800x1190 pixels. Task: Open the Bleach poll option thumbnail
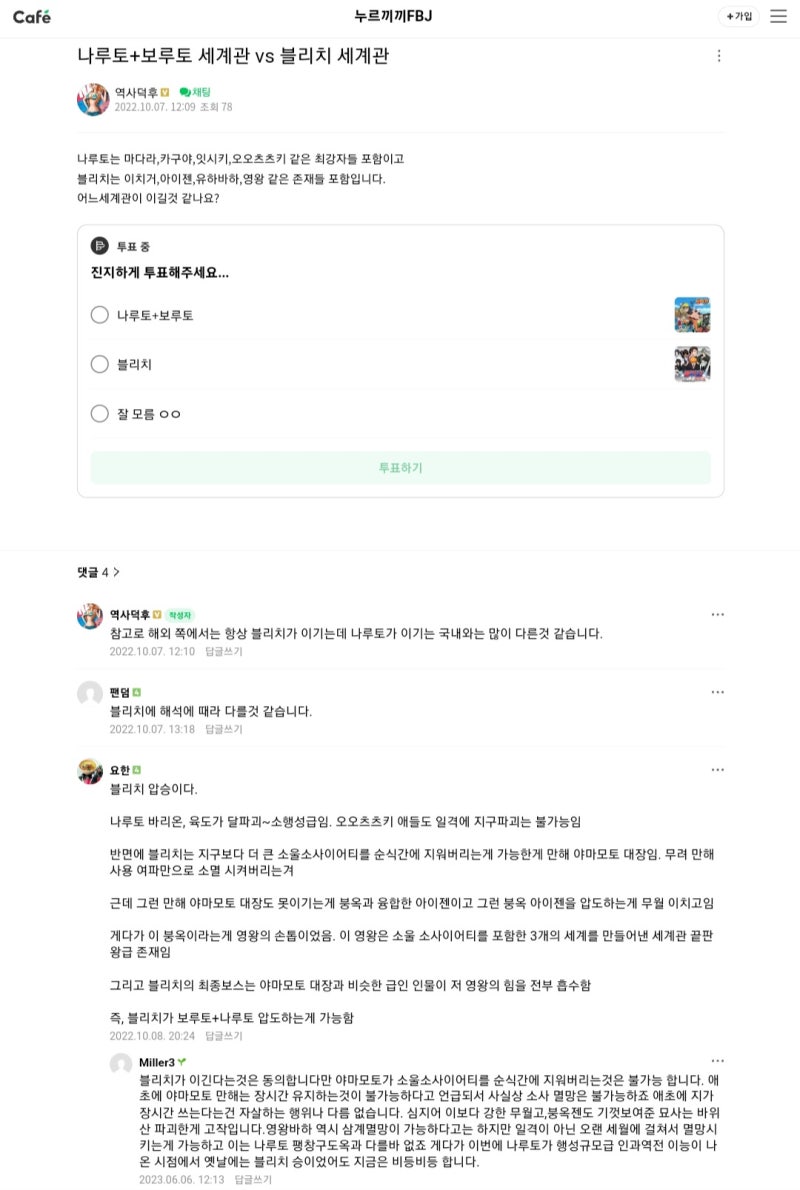(x=692, y=364)
